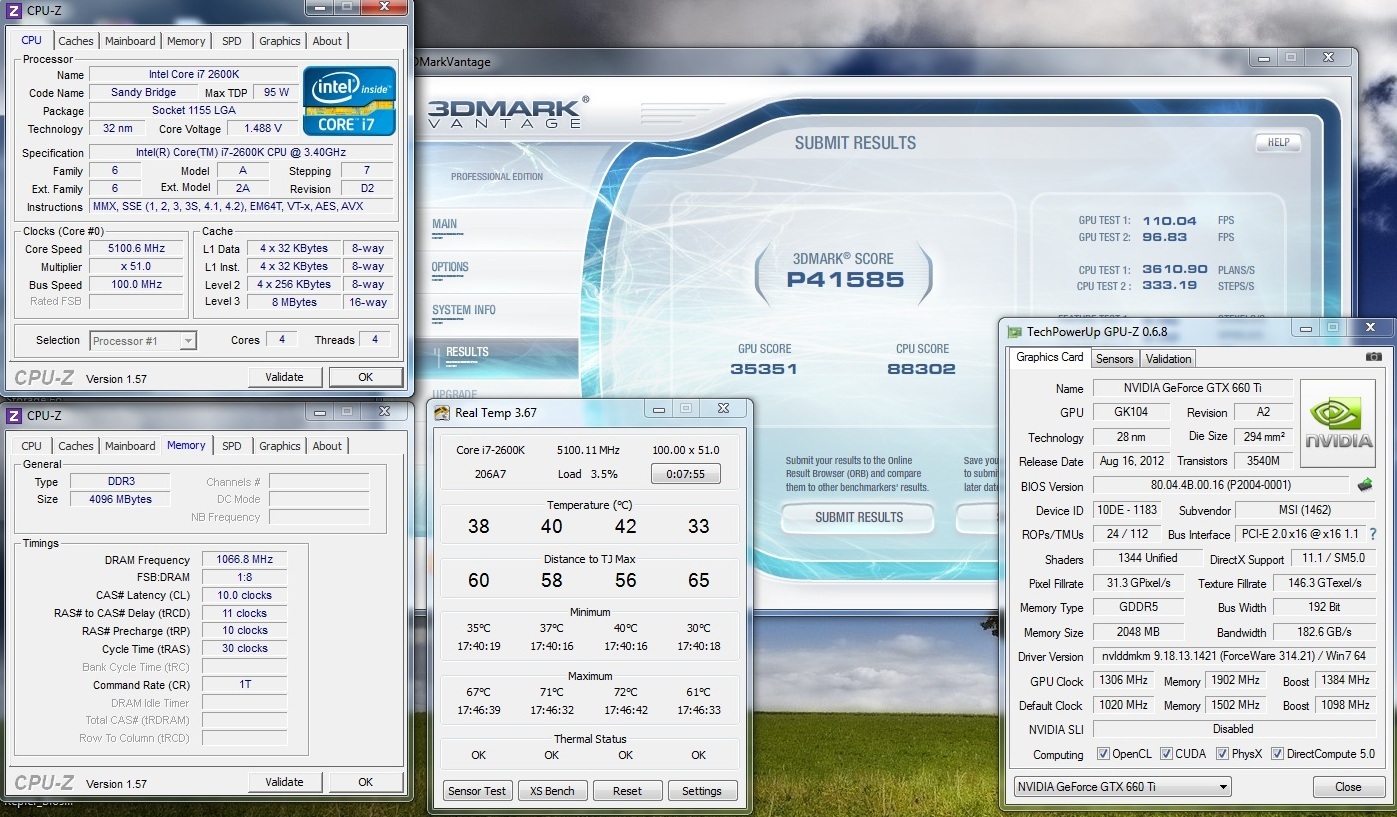This screenshot has height=817, width=1397.
Task: Click the GPU-Z camera screenshot icon
Action: tap(1374, 357)
